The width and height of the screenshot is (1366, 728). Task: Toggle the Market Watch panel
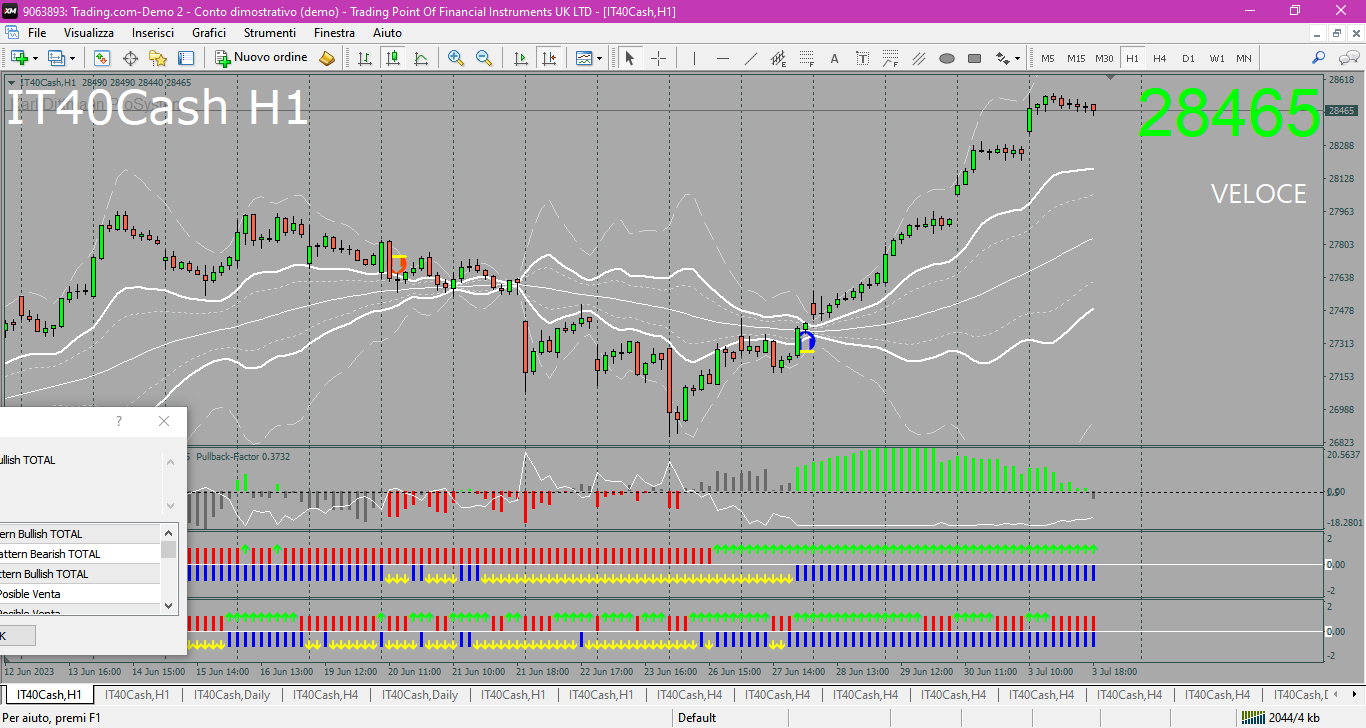102,58
